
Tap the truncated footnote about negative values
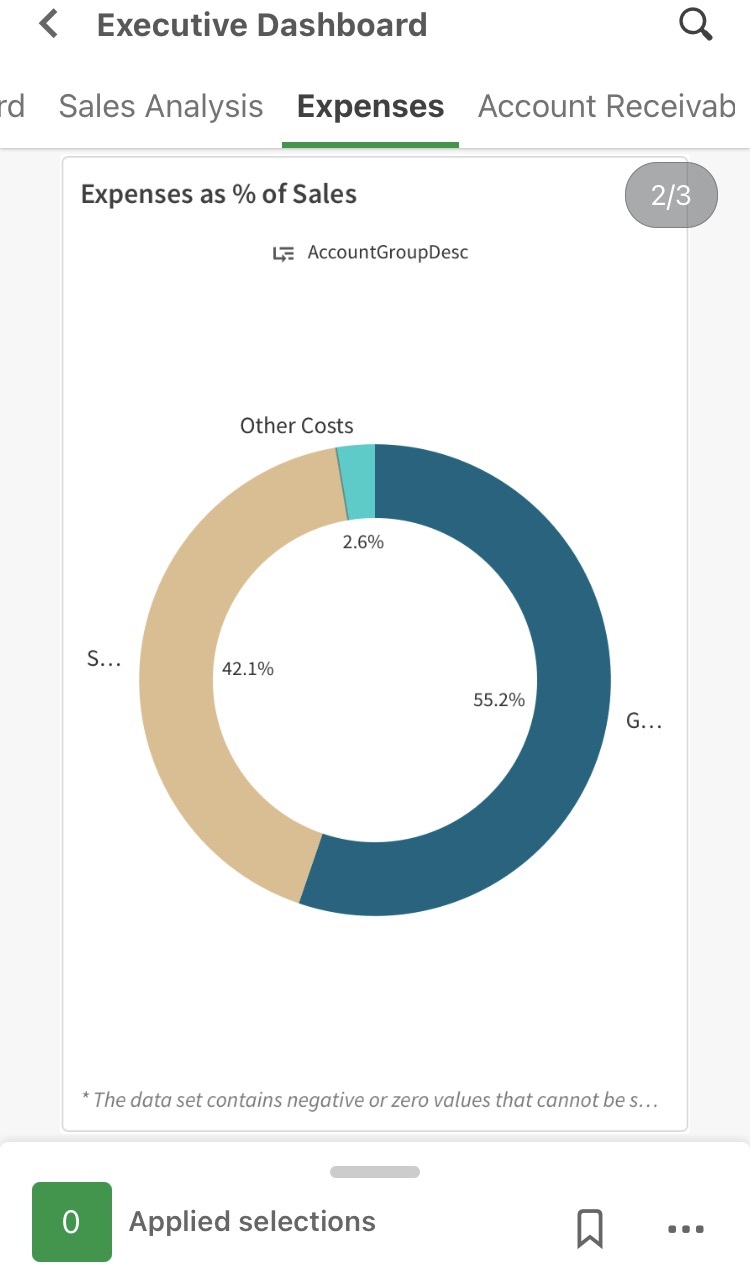370,1099
